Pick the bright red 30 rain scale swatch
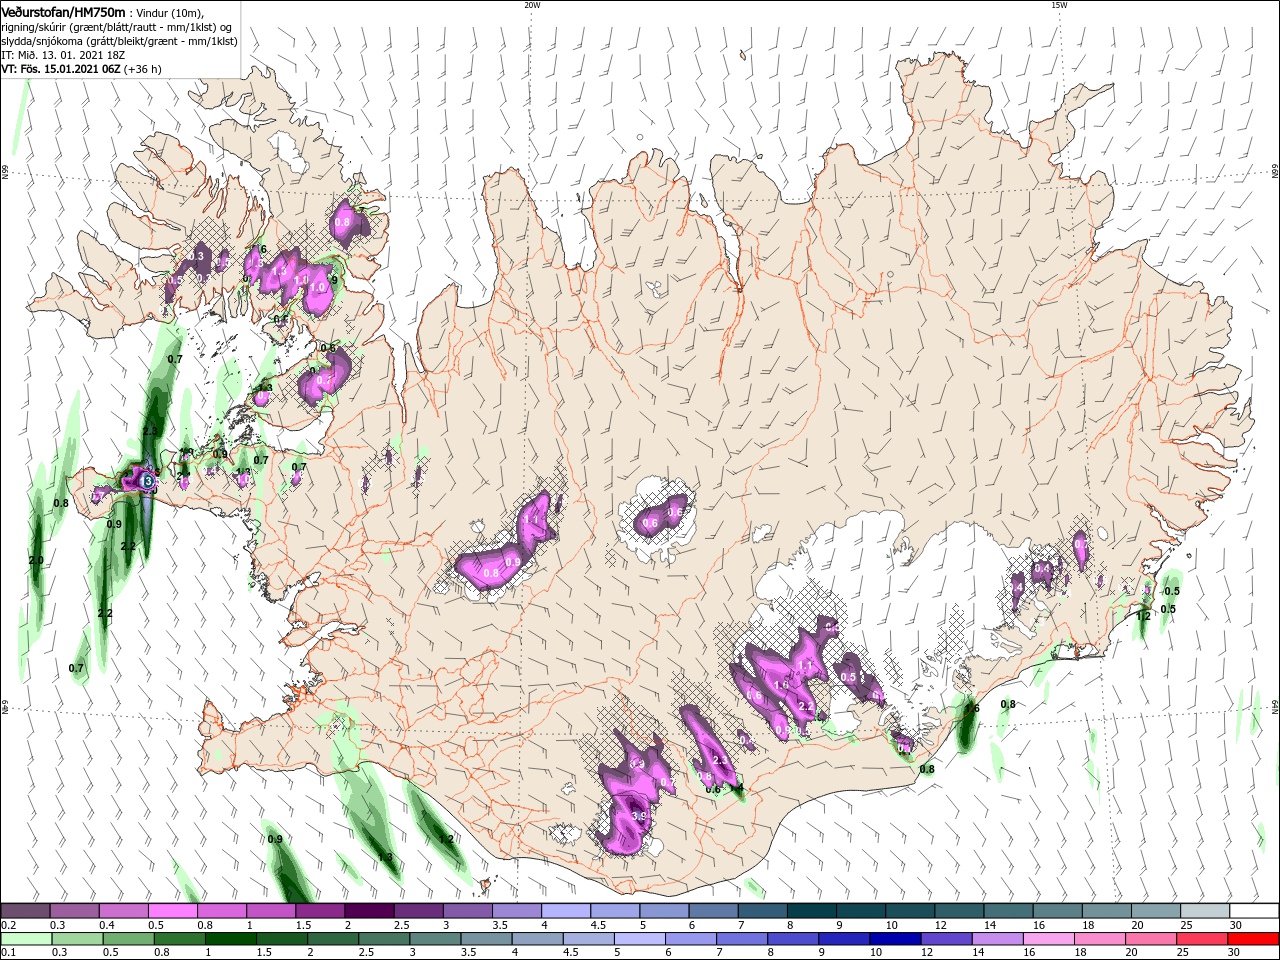Screen dimensions: 1280x960 [1254, 938]
